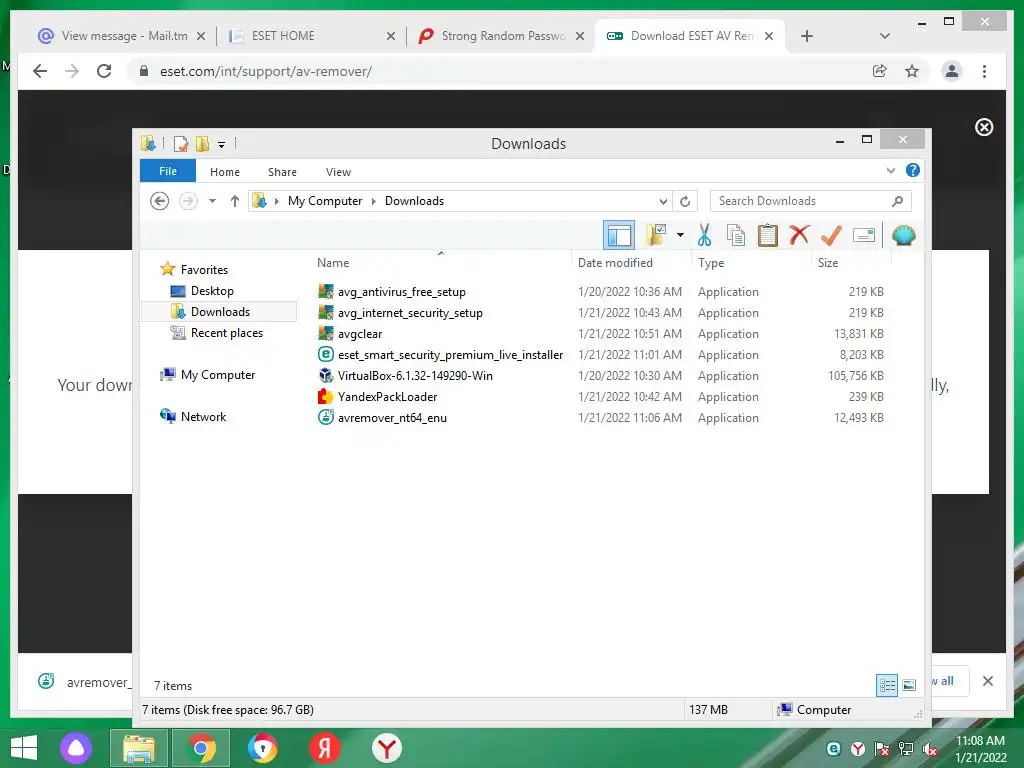Click the Cut scissors icon in Explorer toolbar
The image size is (1024, 768).
coord(704,235)
